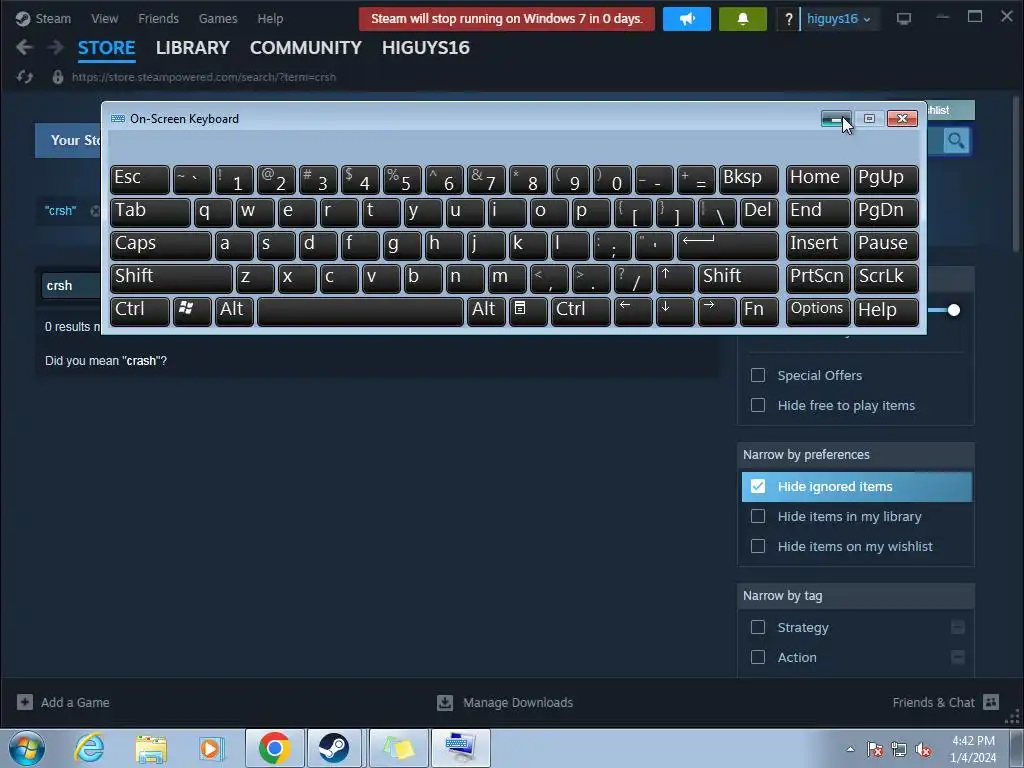The width and height of the screenshot is (1024, 768).
Task: Click the spacebar on On-Screen Keyboard
Action: pos(360,311)
